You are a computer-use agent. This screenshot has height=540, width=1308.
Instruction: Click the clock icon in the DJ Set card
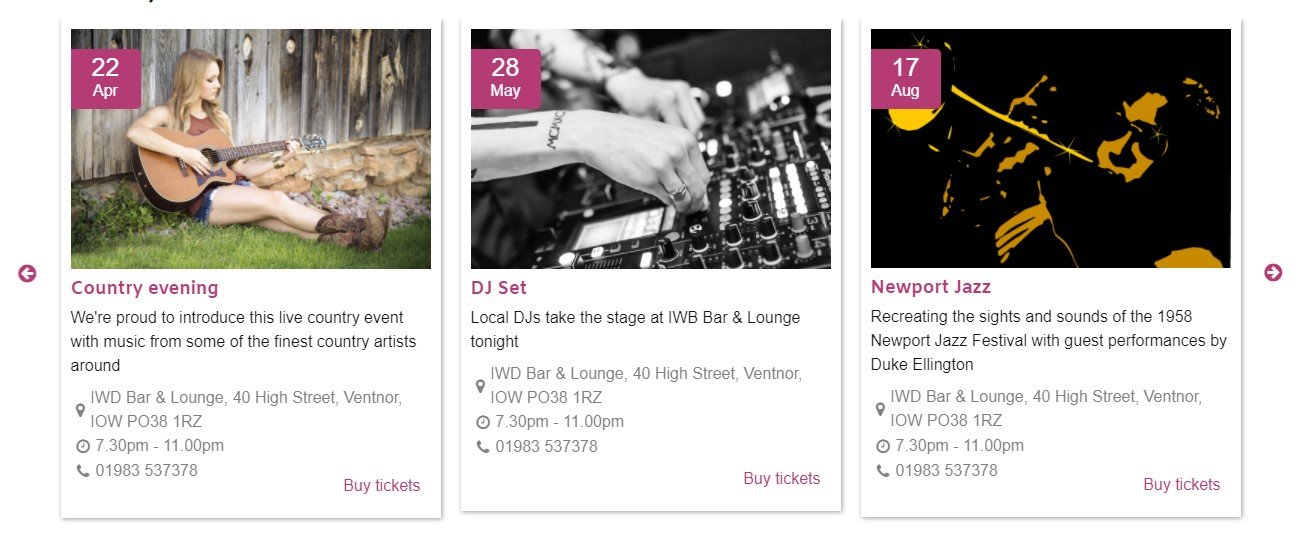coord(483,422)
